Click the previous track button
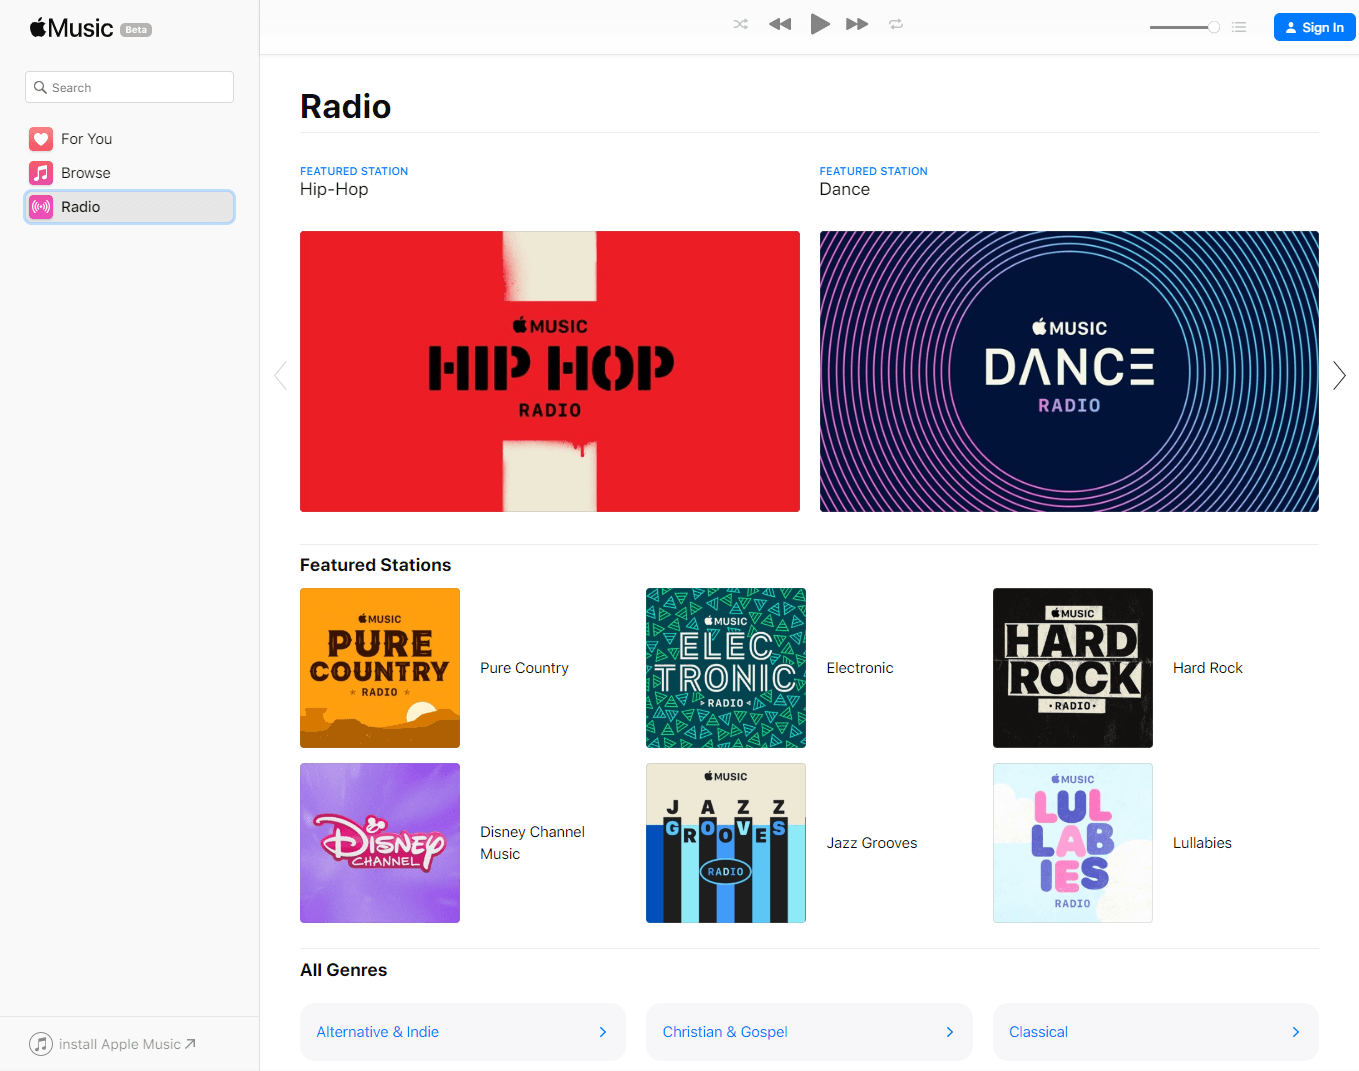 click(x=780, y=24)
